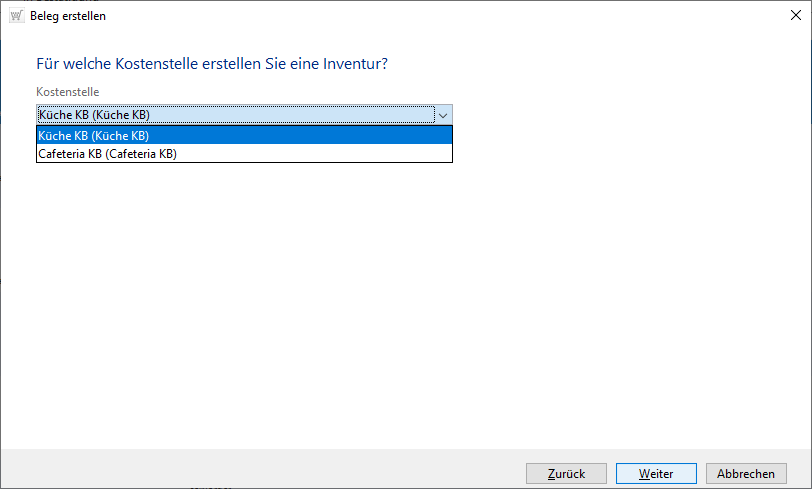Image resolution: width=812 pixels, height=489 pixels.
Task: Click empty title bar space right of the title
Action: click(x=400, y=16)
